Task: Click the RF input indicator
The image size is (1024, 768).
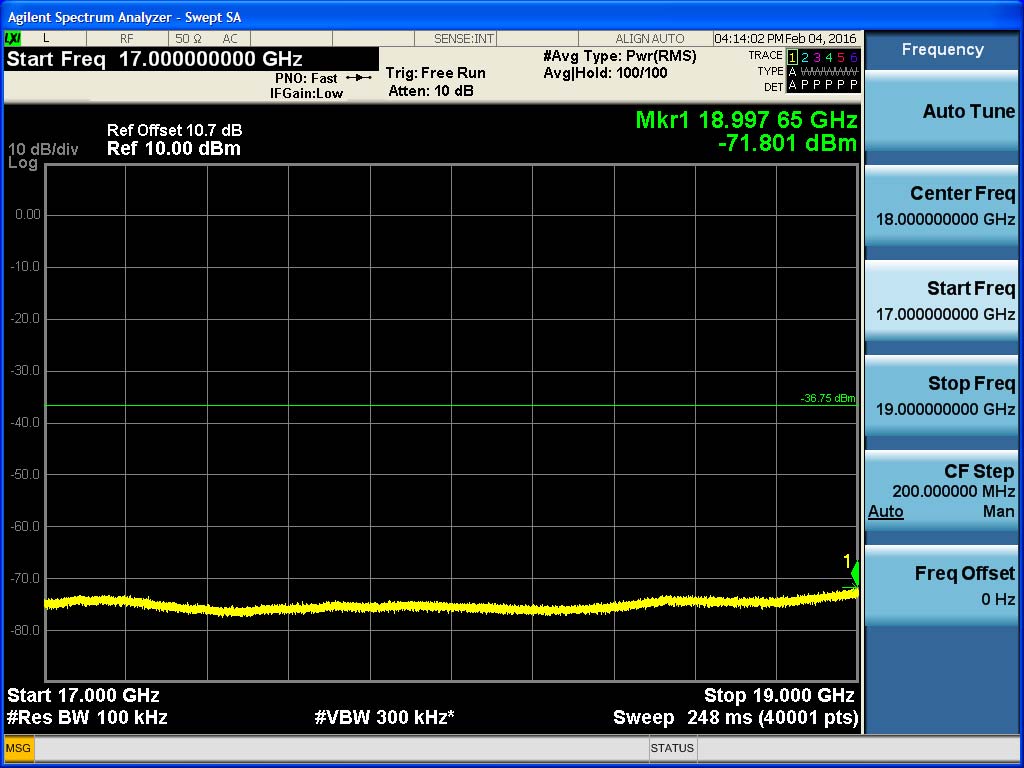Action: pos(127,39)
